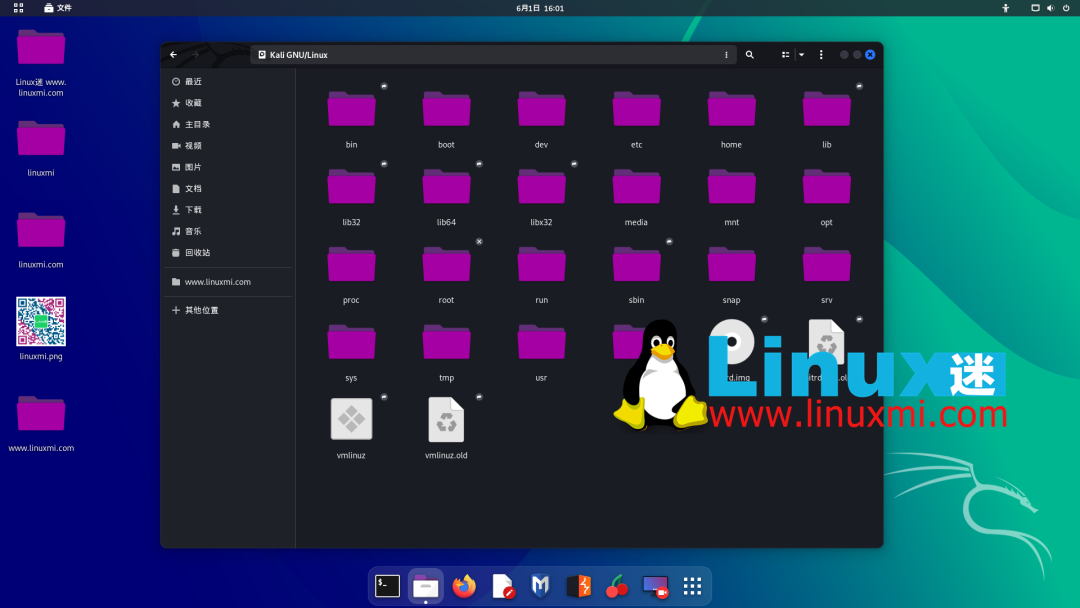Click the power icon in top bar

[1066, 8]
